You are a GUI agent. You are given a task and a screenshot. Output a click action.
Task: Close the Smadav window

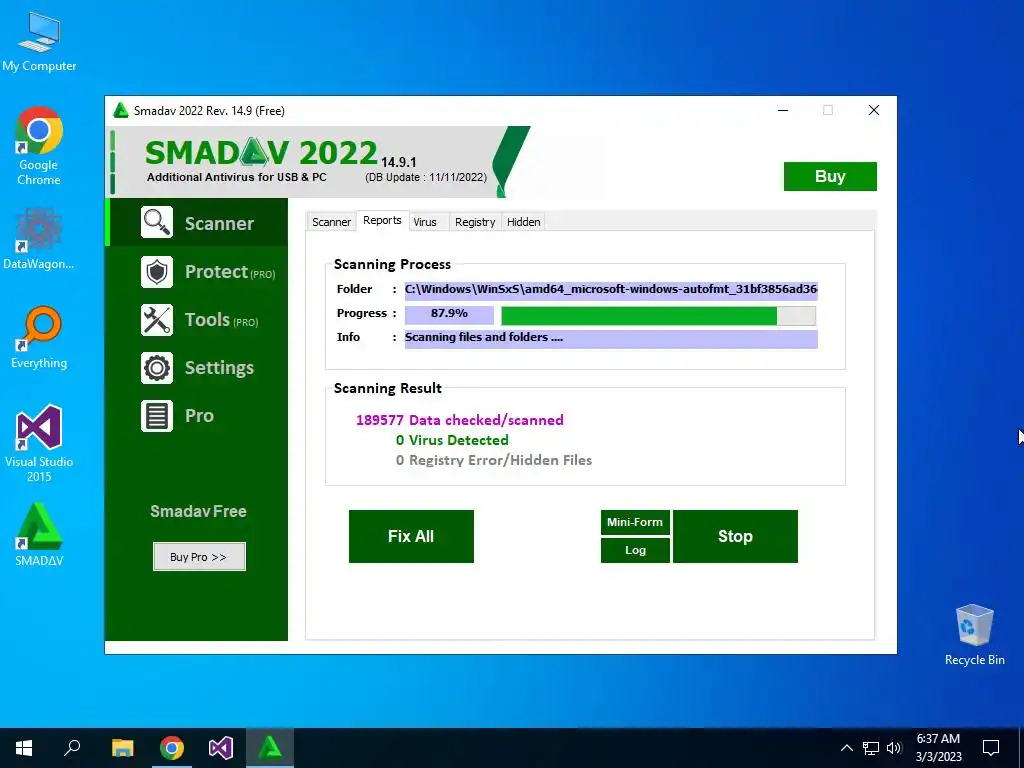click(x=874, y=110)
